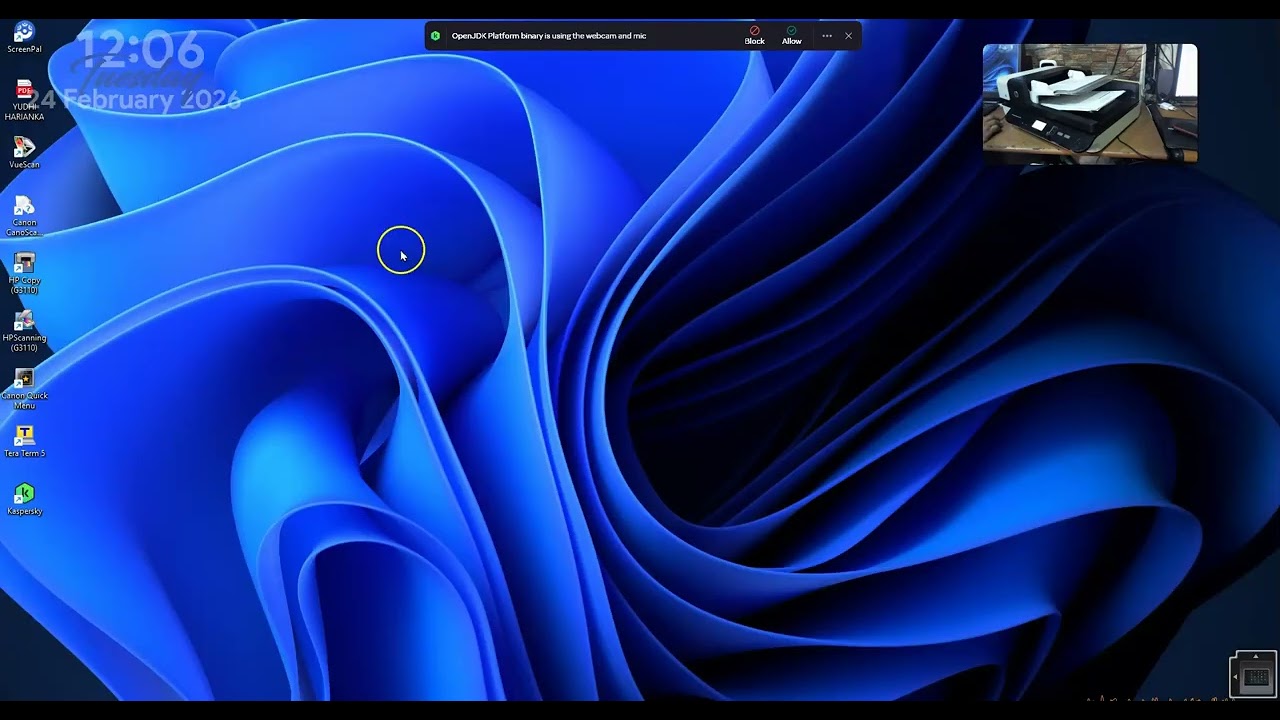Click the up arrow on the widget
Screen dimensions: 1280x720
point(1256,656)
